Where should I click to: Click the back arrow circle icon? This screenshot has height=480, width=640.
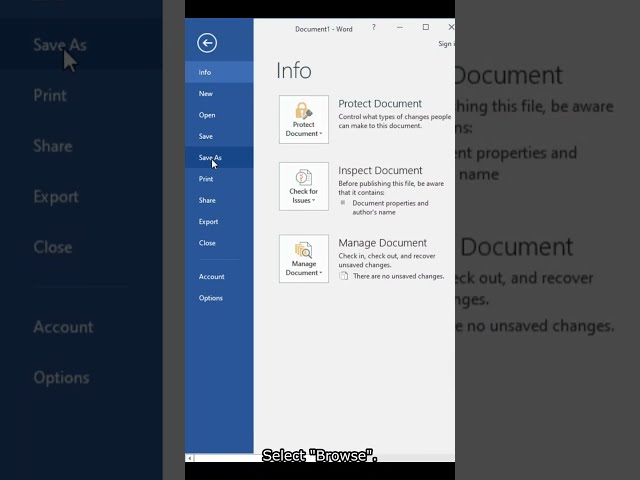click(x=207, y=43)
